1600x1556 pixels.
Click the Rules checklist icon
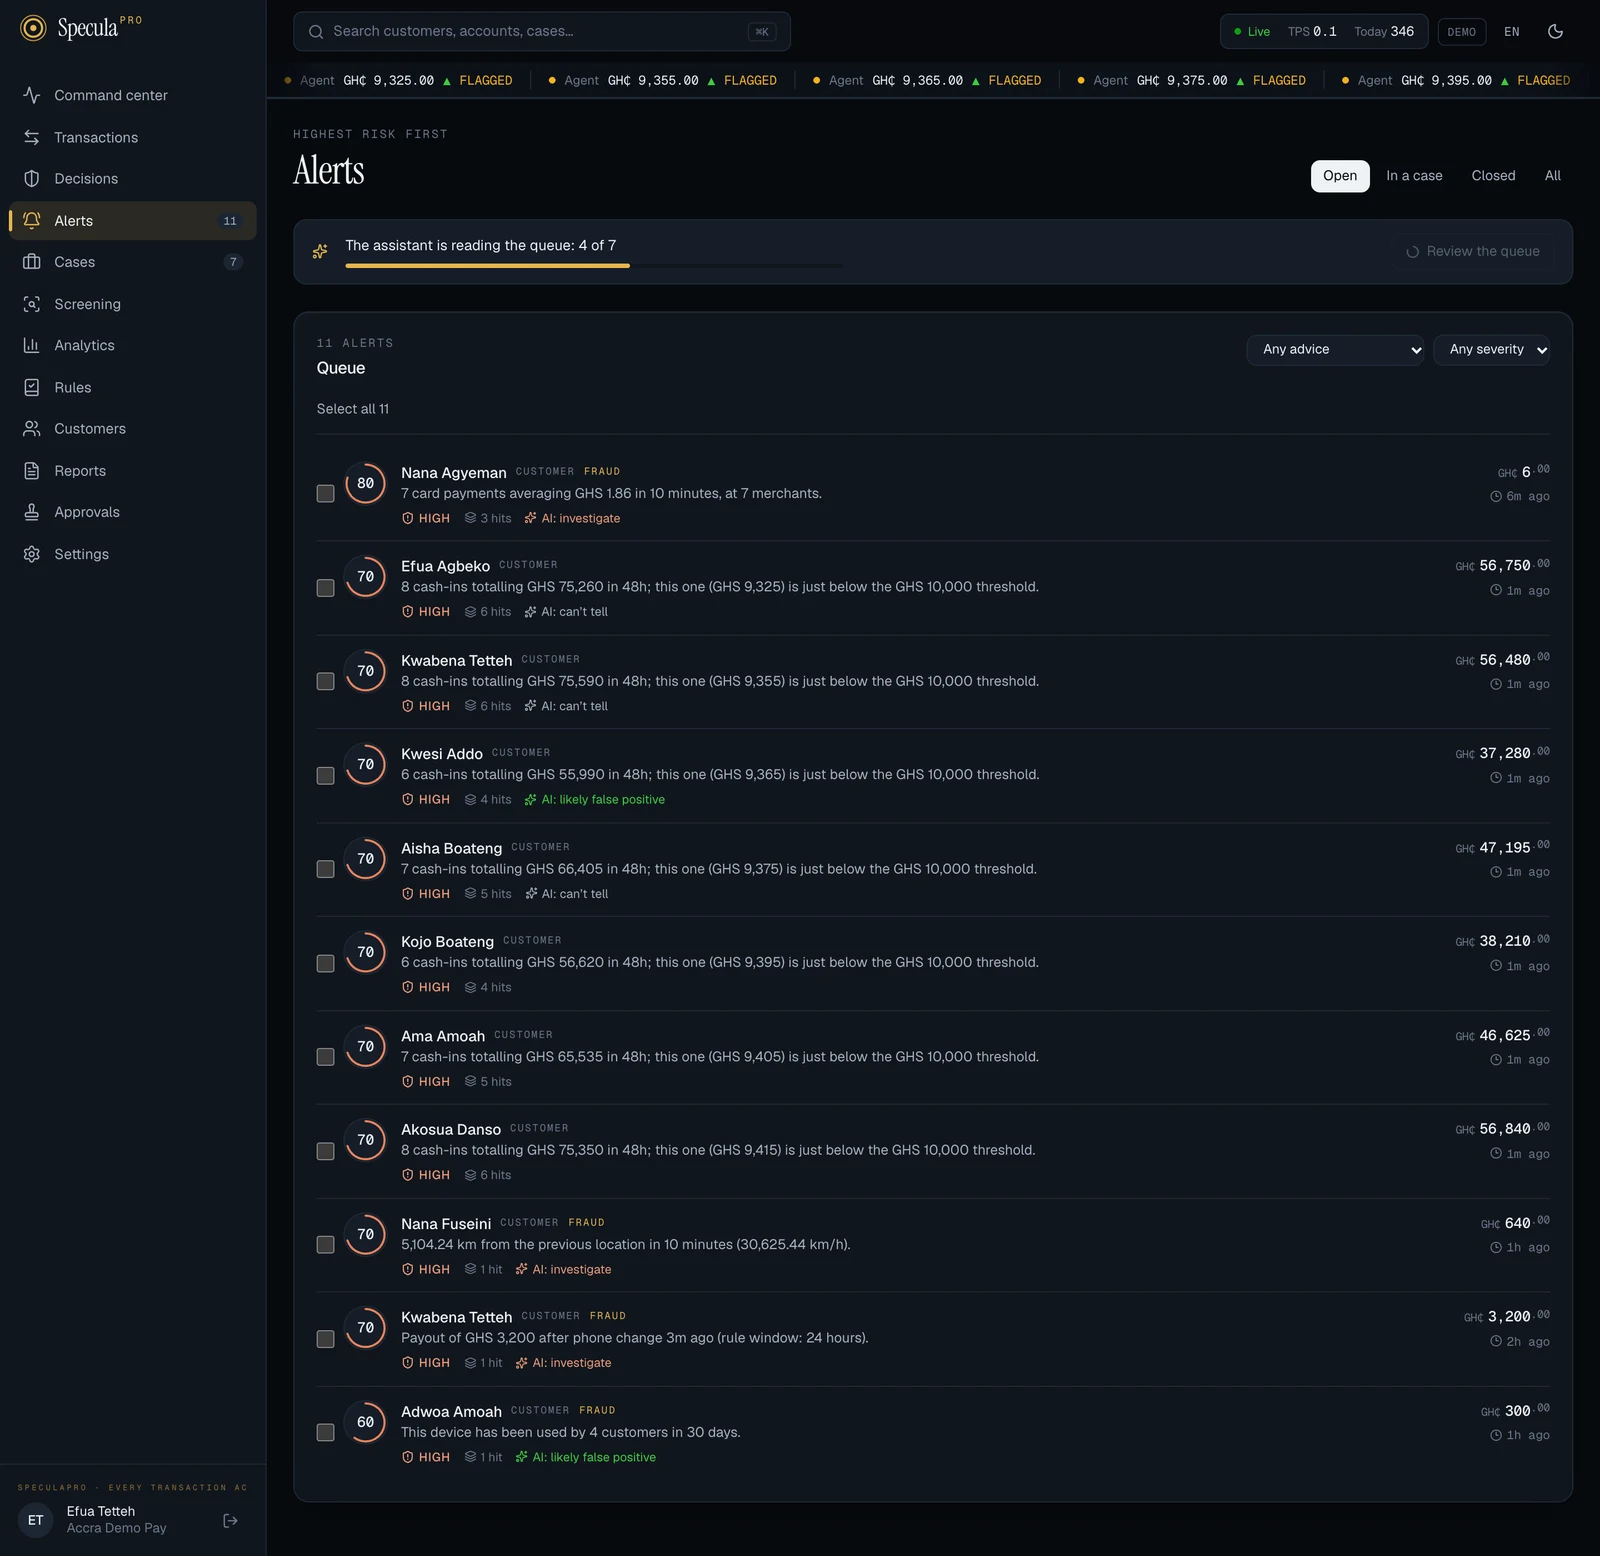tap(32, 387)
